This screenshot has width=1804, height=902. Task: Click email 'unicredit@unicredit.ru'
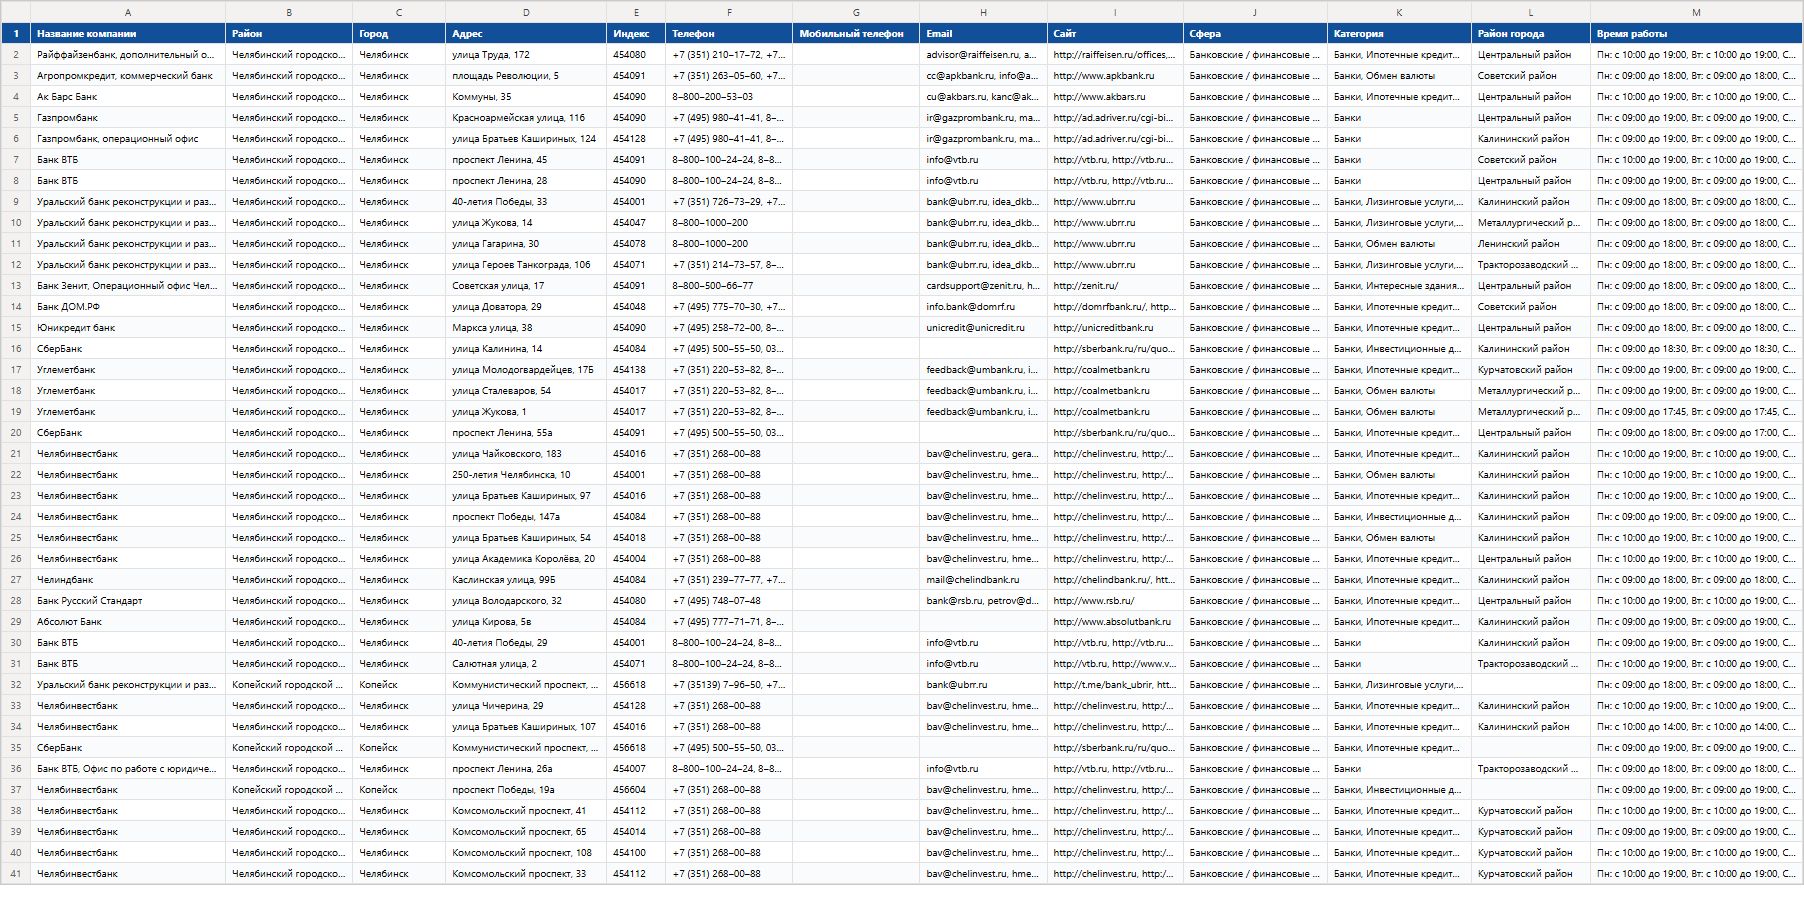click(x=984, y=328)
